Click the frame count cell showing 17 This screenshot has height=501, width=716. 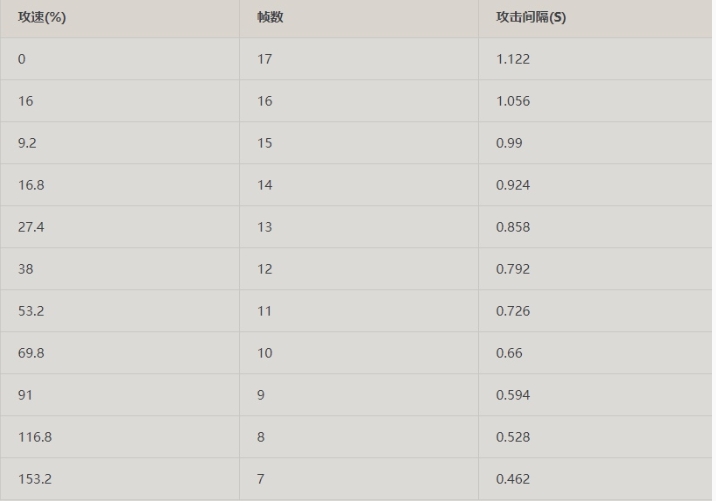click(x=265, y=59)
